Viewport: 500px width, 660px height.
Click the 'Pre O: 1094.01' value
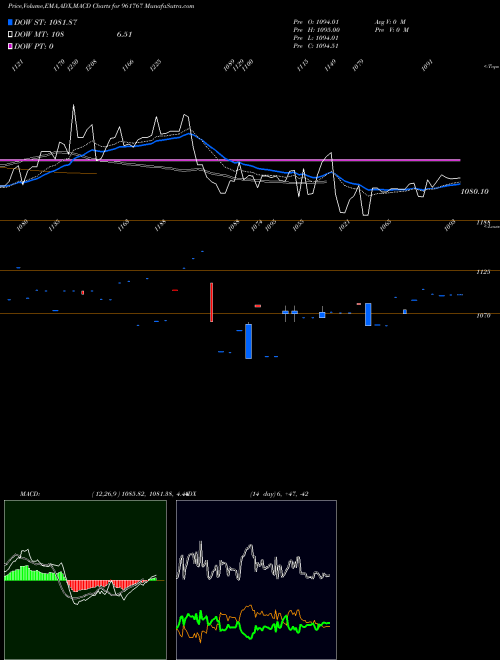pyautogui.click(x=316, y=21)
